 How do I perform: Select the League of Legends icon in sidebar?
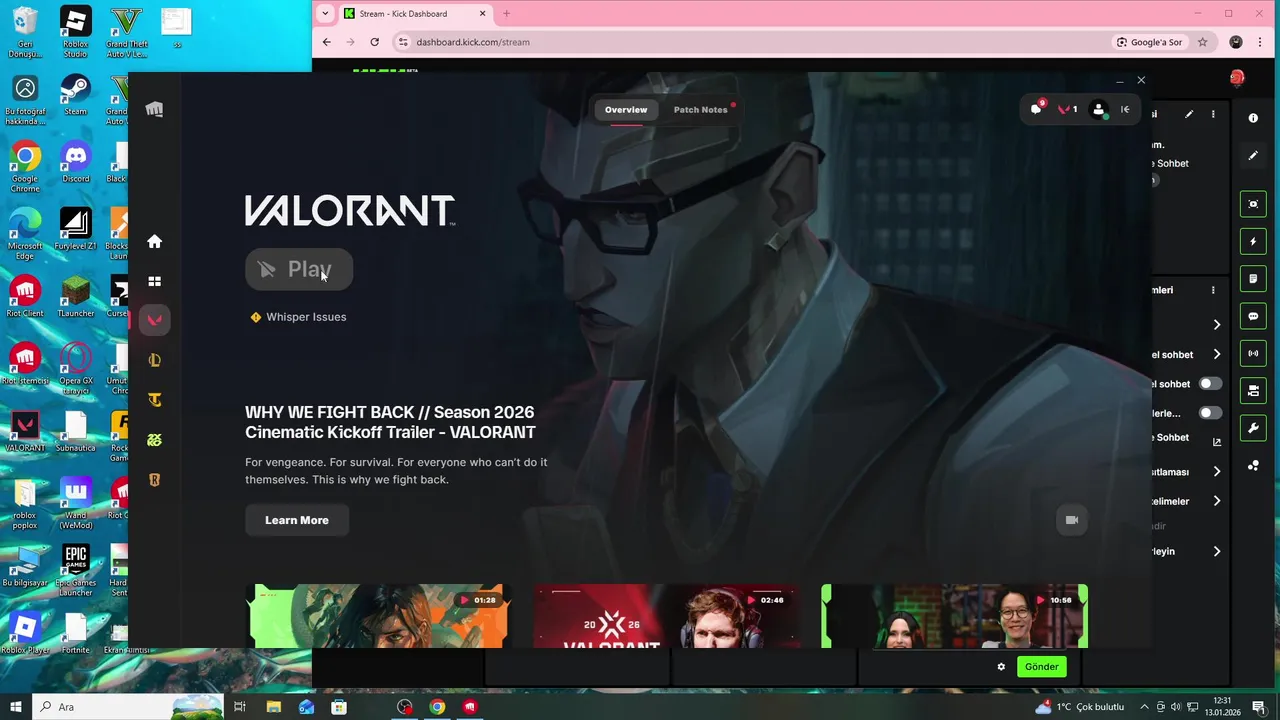(x=154, y=360)
